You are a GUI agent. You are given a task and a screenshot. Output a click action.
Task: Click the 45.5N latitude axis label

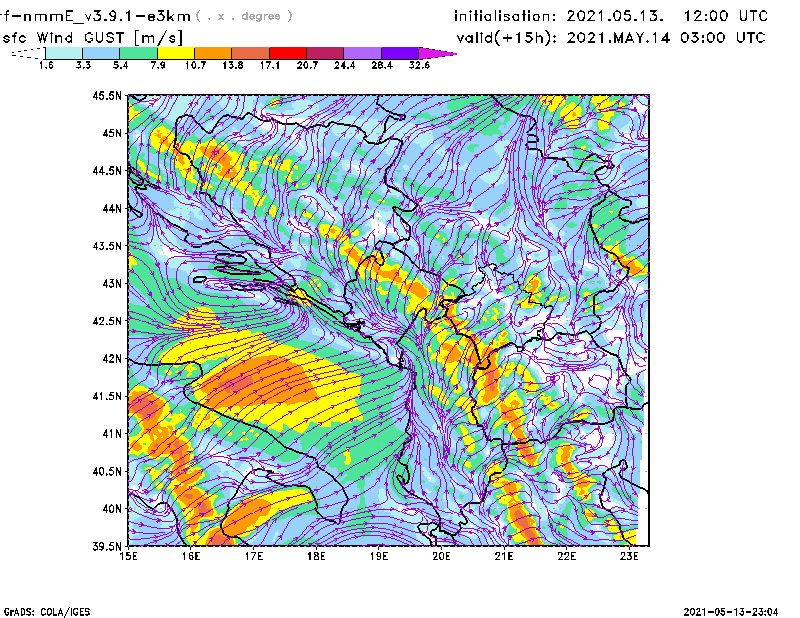[107, 96]
